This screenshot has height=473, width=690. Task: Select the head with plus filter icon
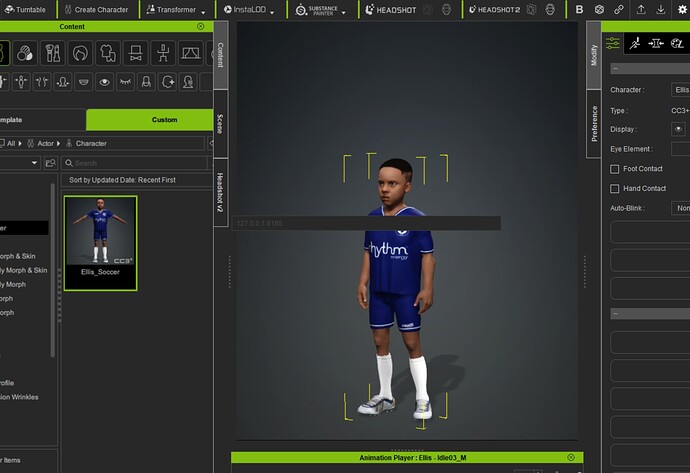pyautogui.click(x=167, y=82)
